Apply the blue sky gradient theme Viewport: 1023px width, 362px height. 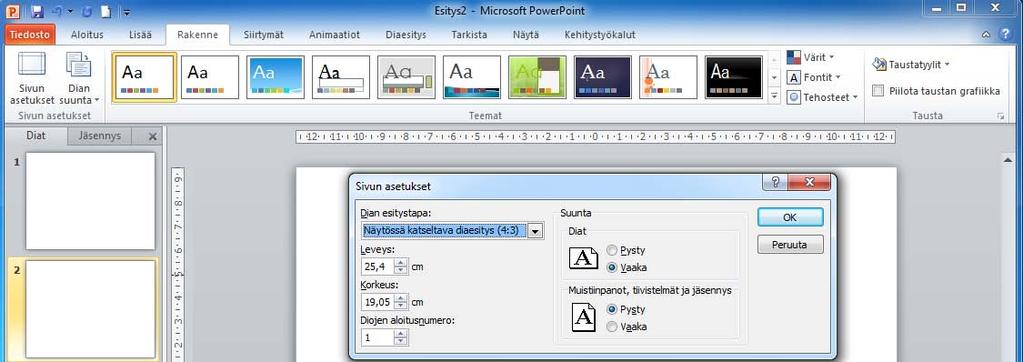(275, 77)
